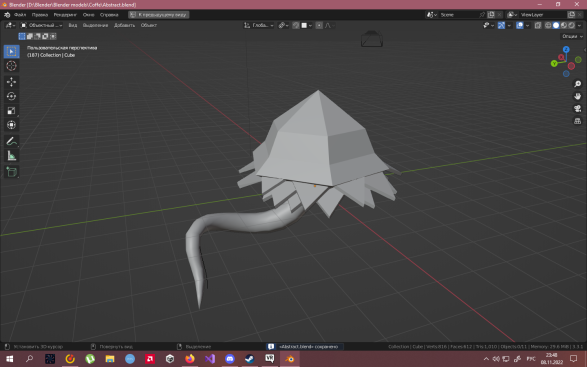Select the Annotate pencil tool
Viewport: 587px width, 367px height.
coord(11,141)
